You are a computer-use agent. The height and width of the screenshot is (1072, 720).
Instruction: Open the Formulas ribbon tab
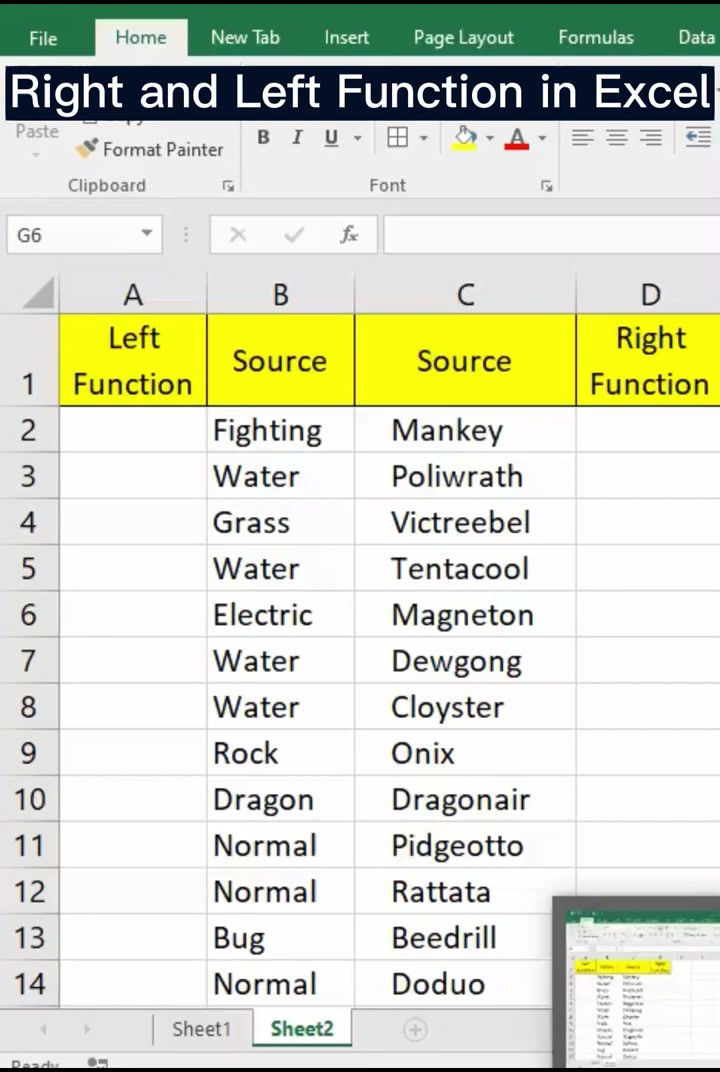(596, 38)
